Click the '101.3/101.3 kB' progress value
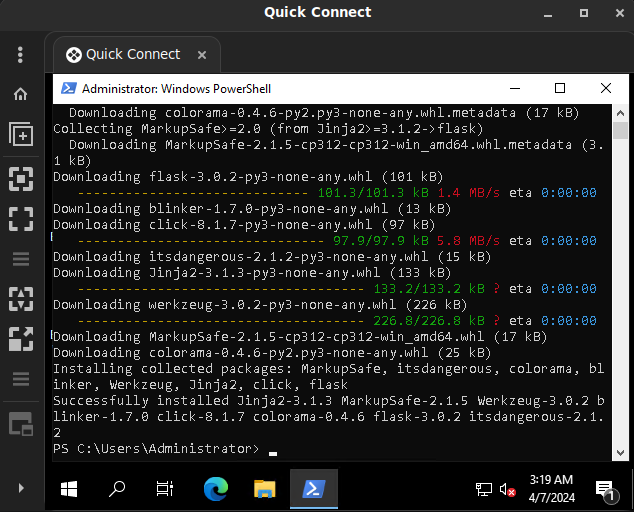This screenshot has height=512, width=634. coord(373,193)
